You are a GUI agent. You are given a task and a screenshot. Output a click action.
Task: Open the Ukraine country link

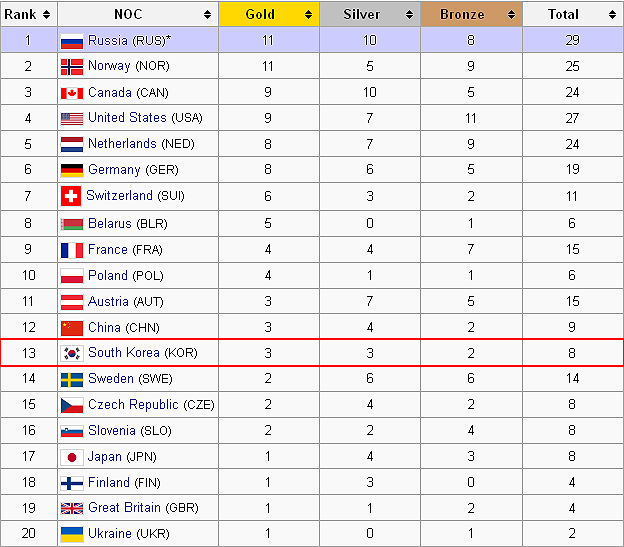tap(110, 533)
